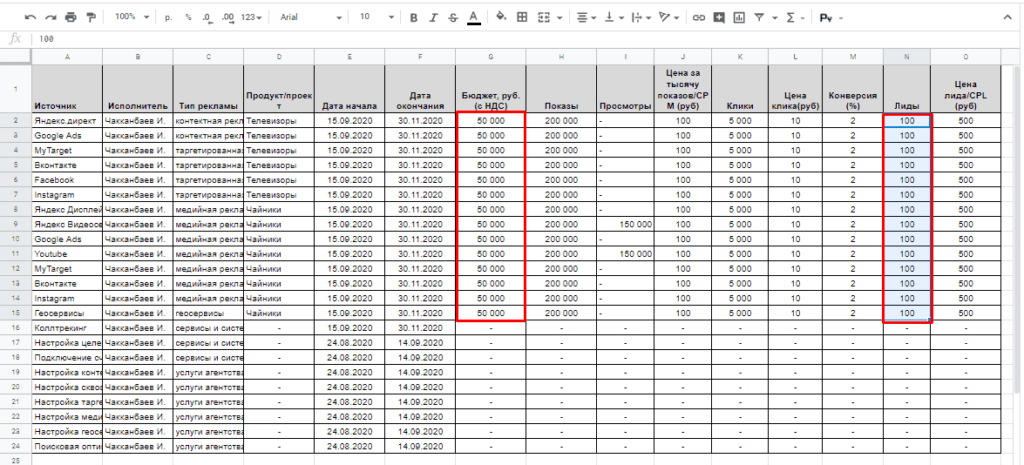Expand the merge cells options arrow
Image resolution: width=1024 pixels, height=465 pixels.
pos(560,18)
